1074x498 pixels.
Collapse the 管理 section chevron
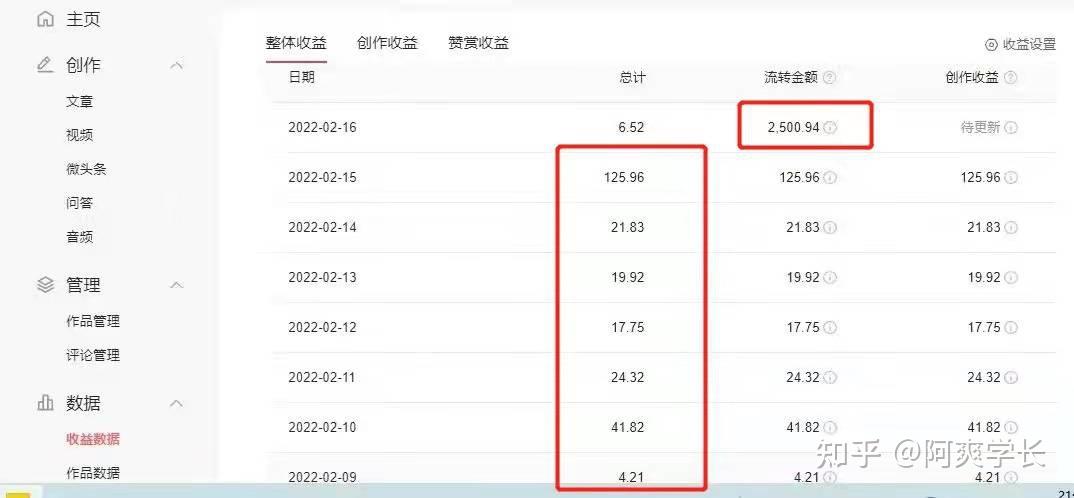177,284
